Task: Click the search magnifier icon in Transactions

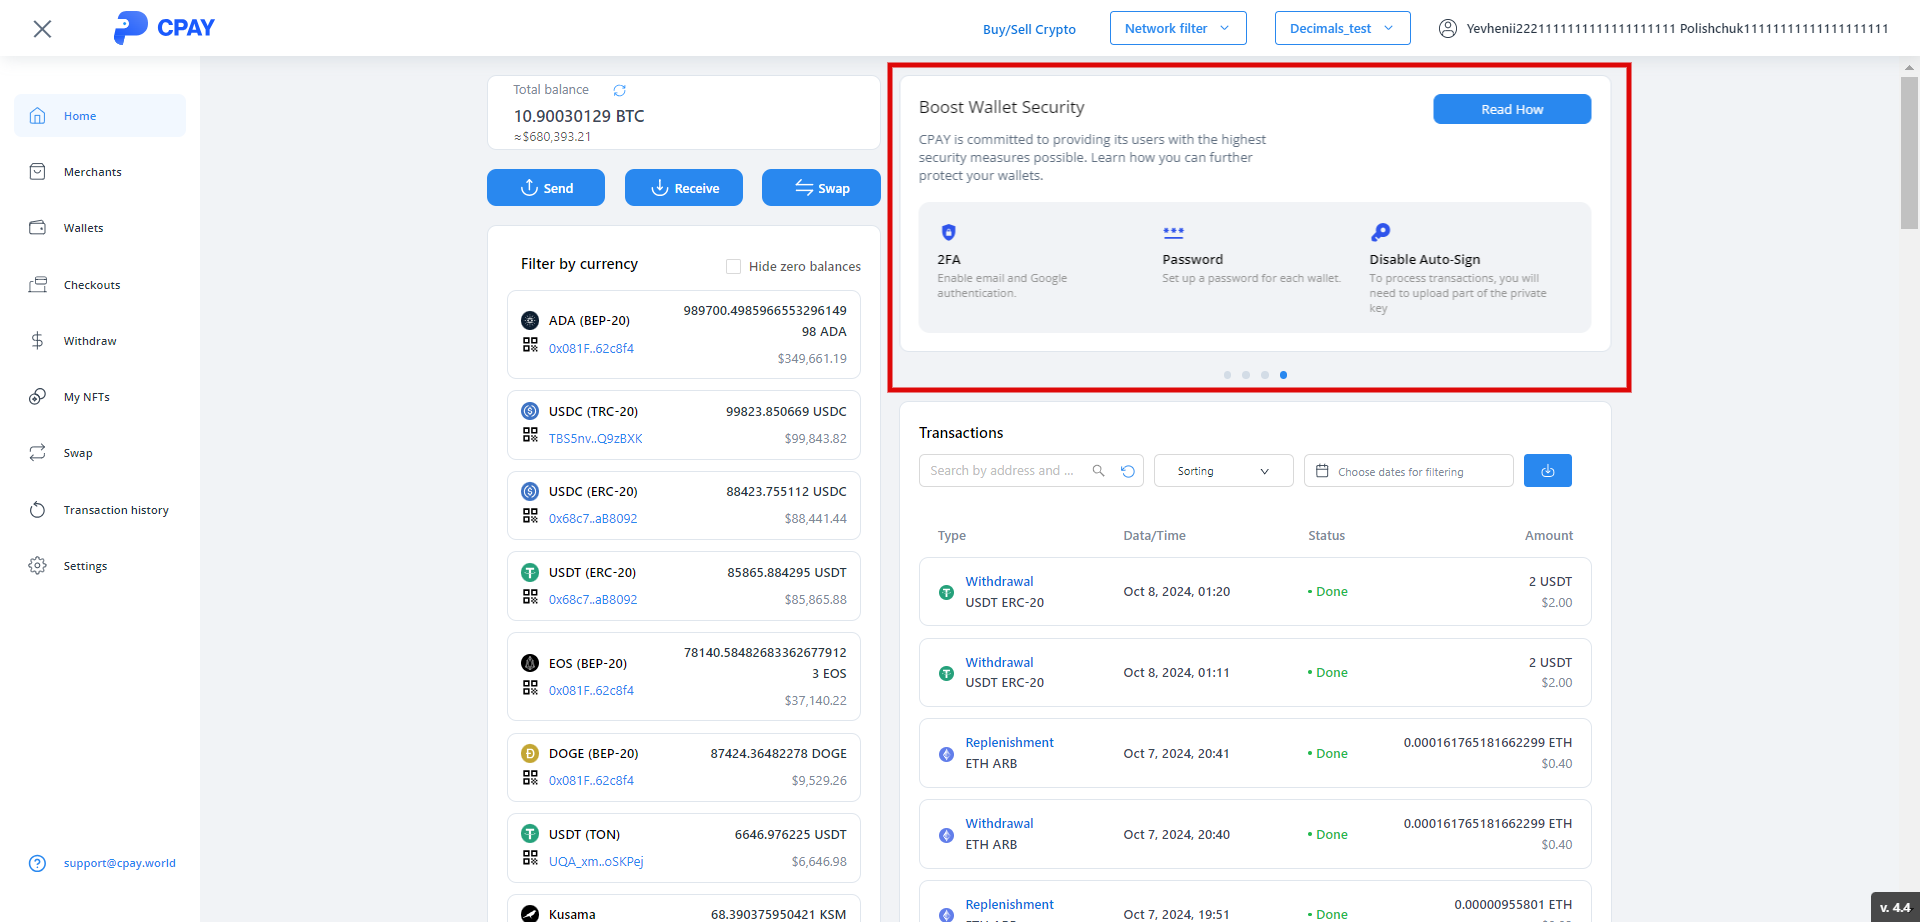Action: (1098, 471)
